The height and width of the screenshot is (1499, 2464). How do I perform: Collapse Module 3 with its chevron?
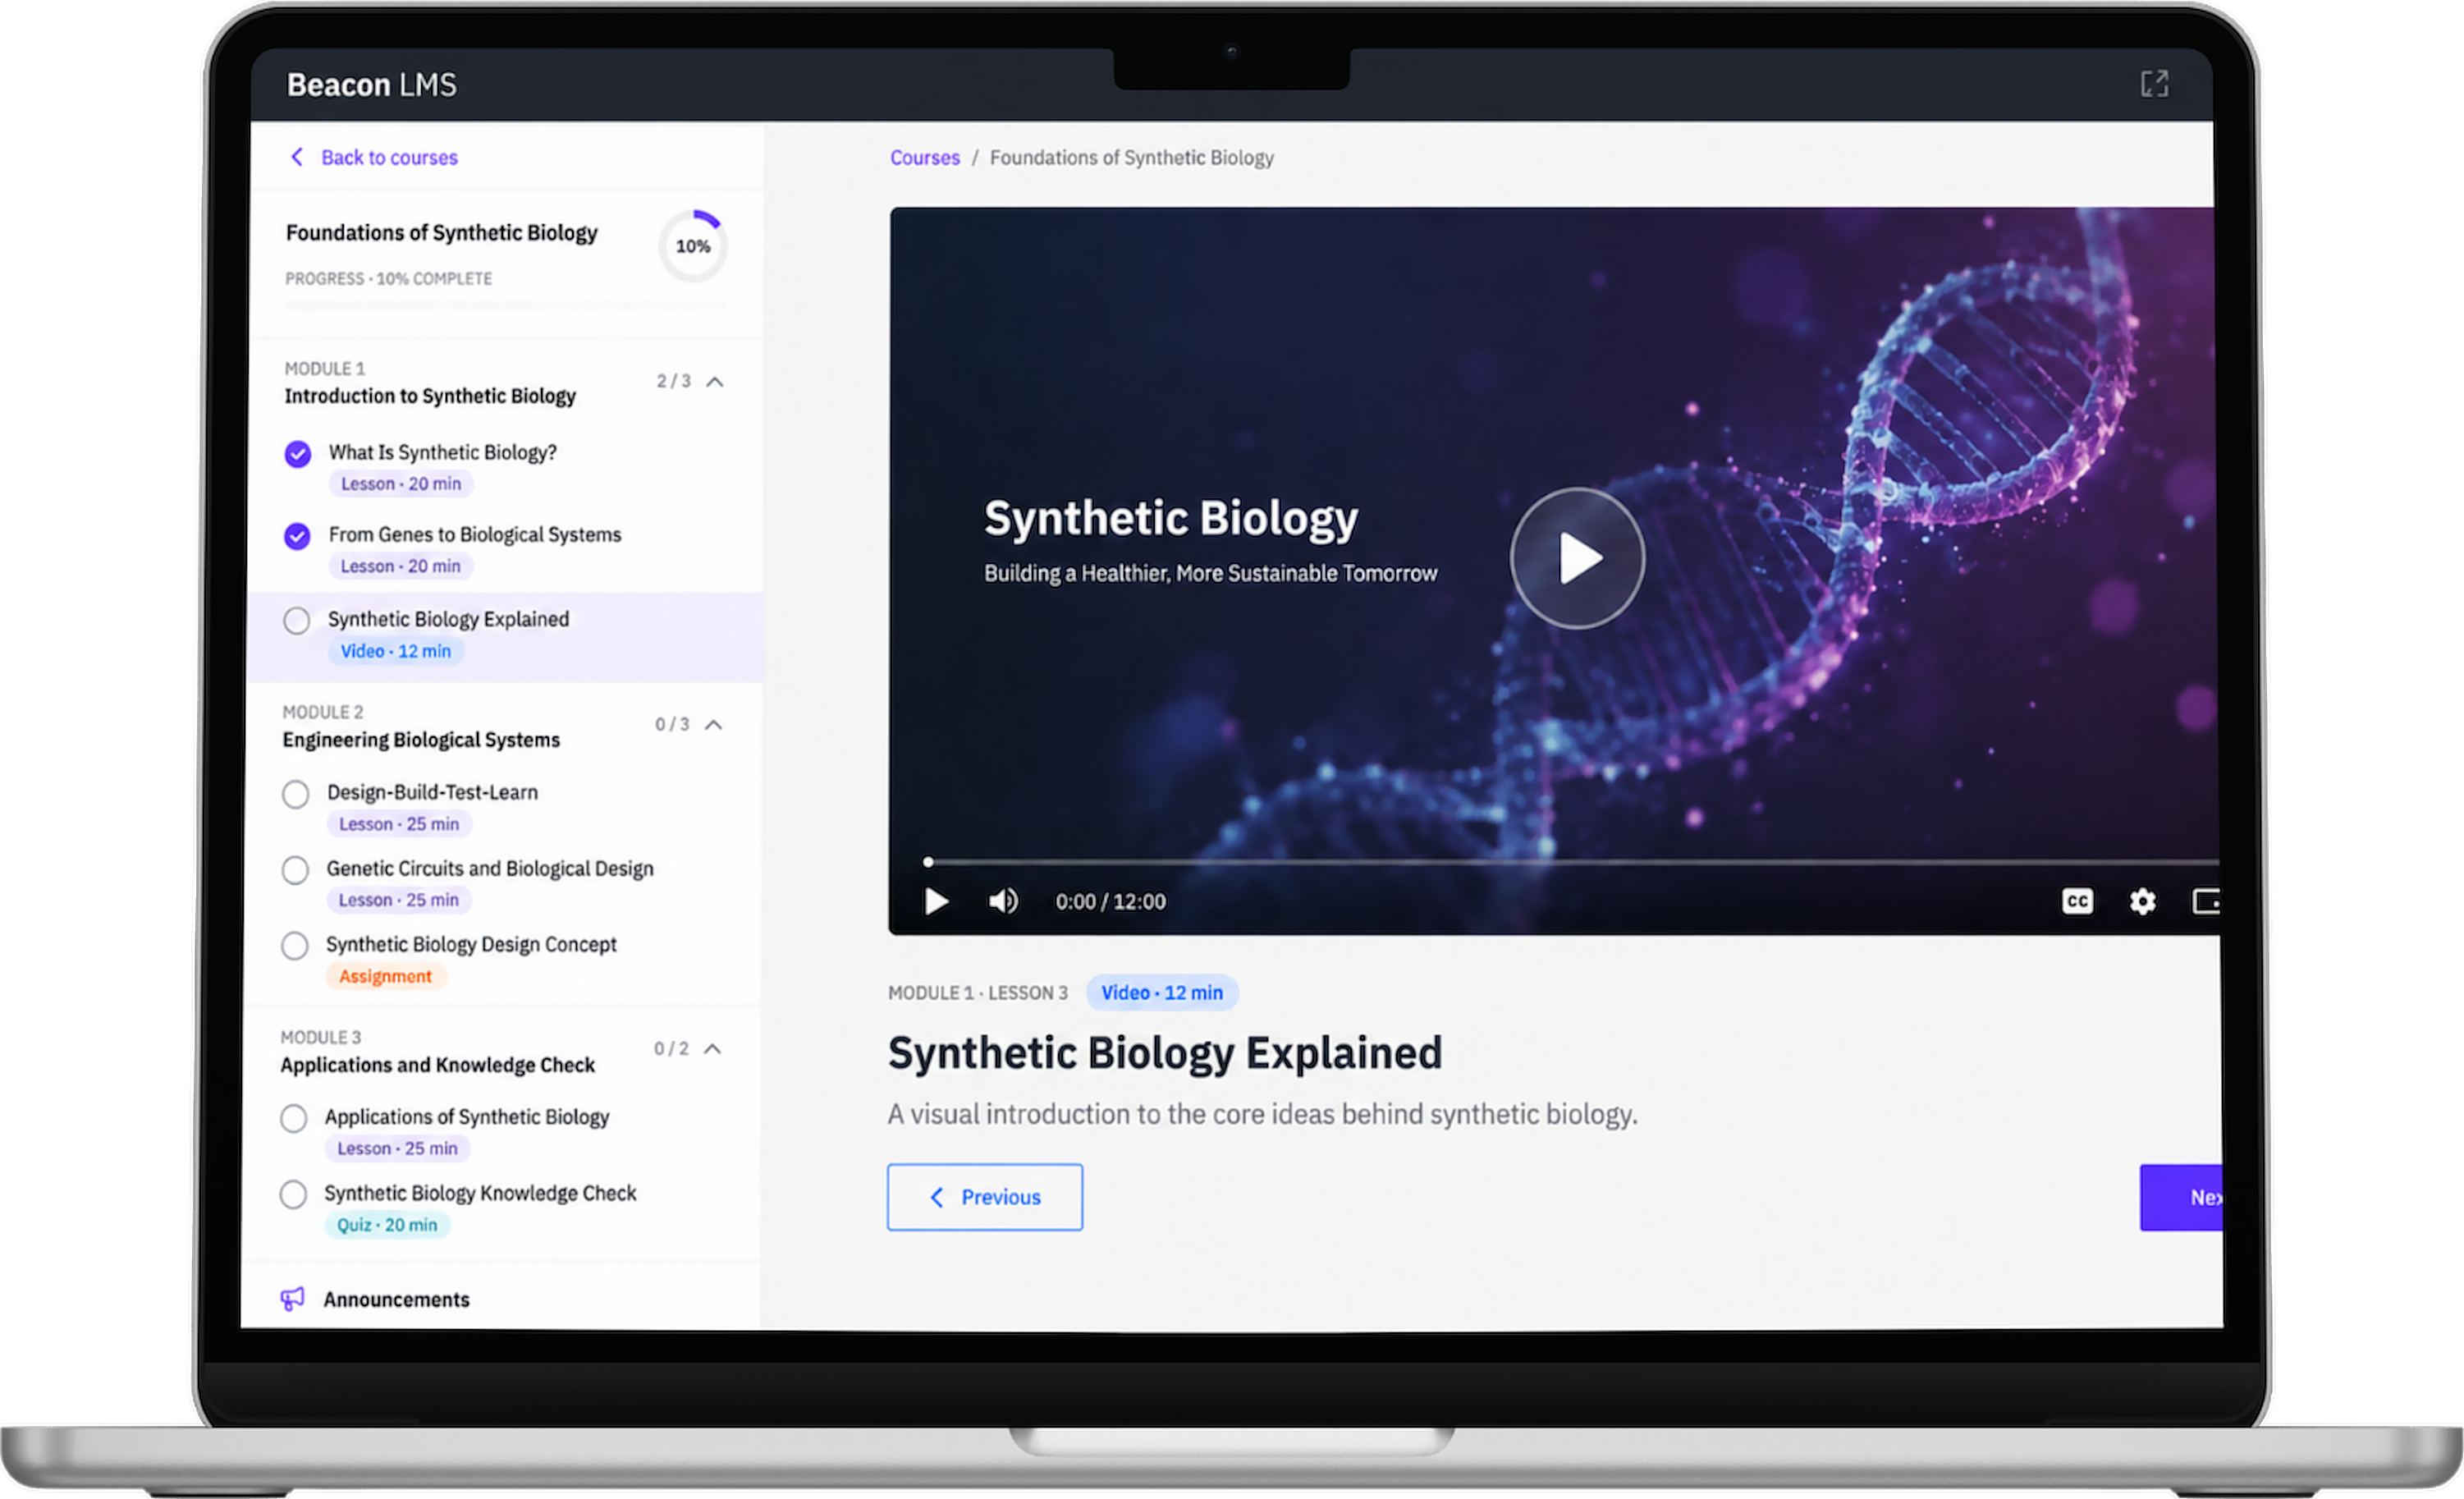click(x=712, y=1049)
